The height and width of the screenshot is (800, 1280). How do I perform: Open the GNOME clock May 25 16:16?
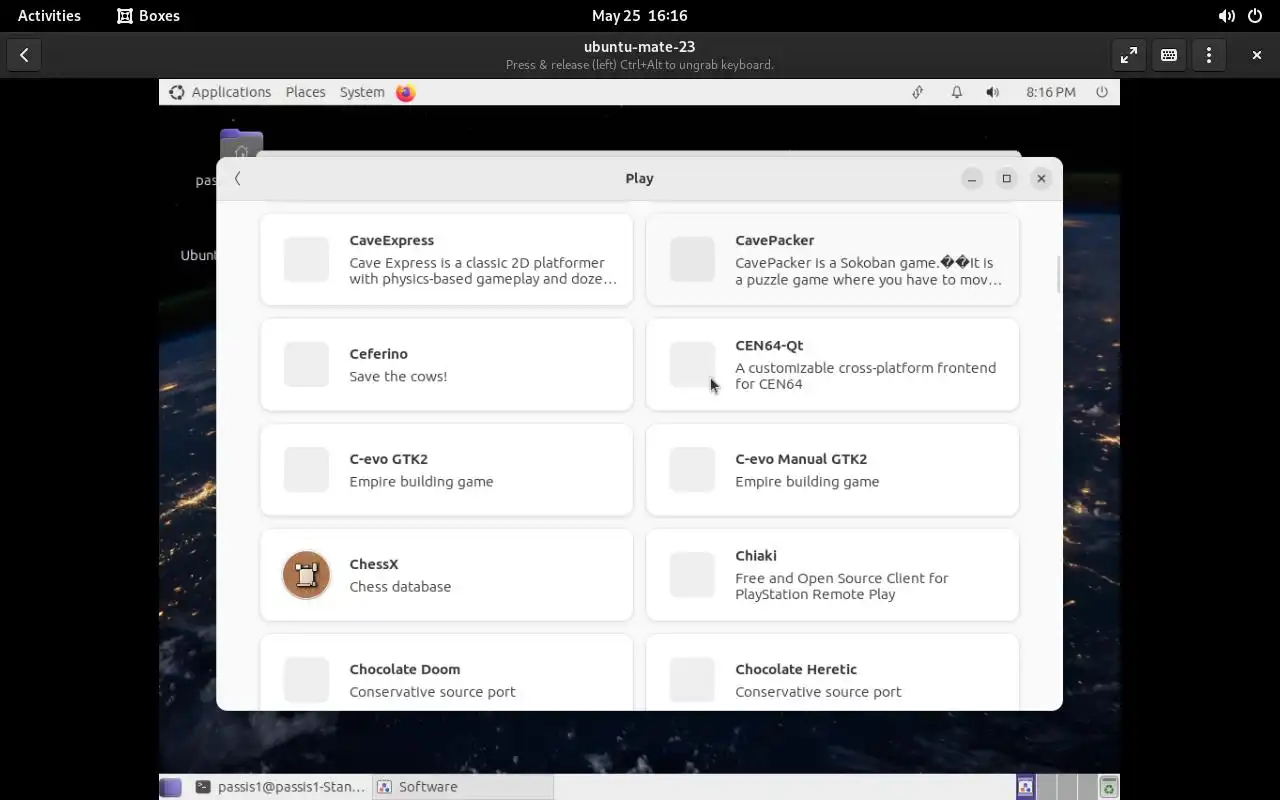click(x=639, y=16)
